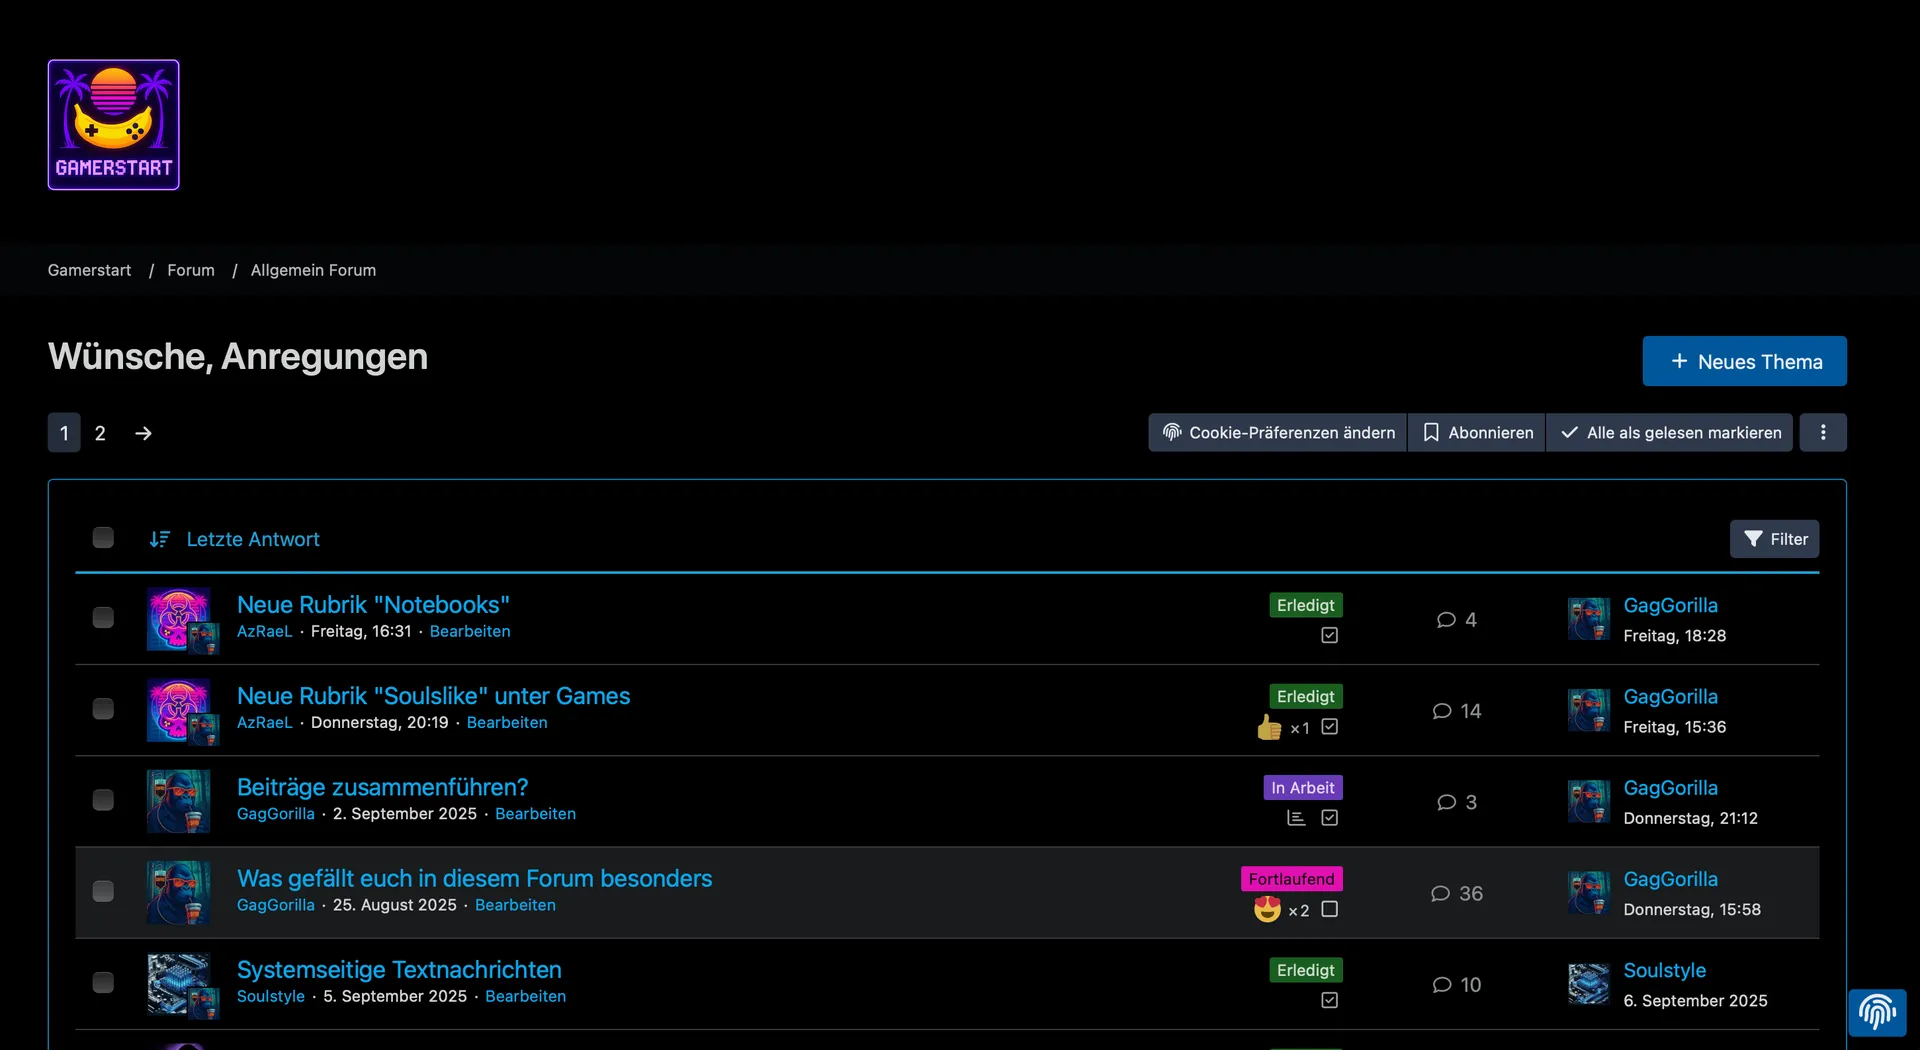Screen dimensions: 1920x1050
Task: Open the Filter dropdown
Action: (1774, 539)
